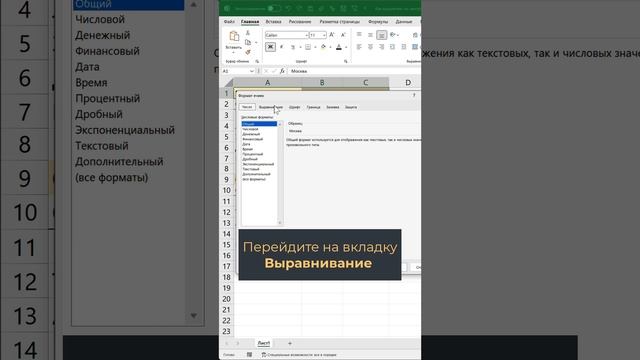The image size is (640, 360).
Task: Select (все форматы) in the dialog's formats list
Action: [x=254, y=179]
